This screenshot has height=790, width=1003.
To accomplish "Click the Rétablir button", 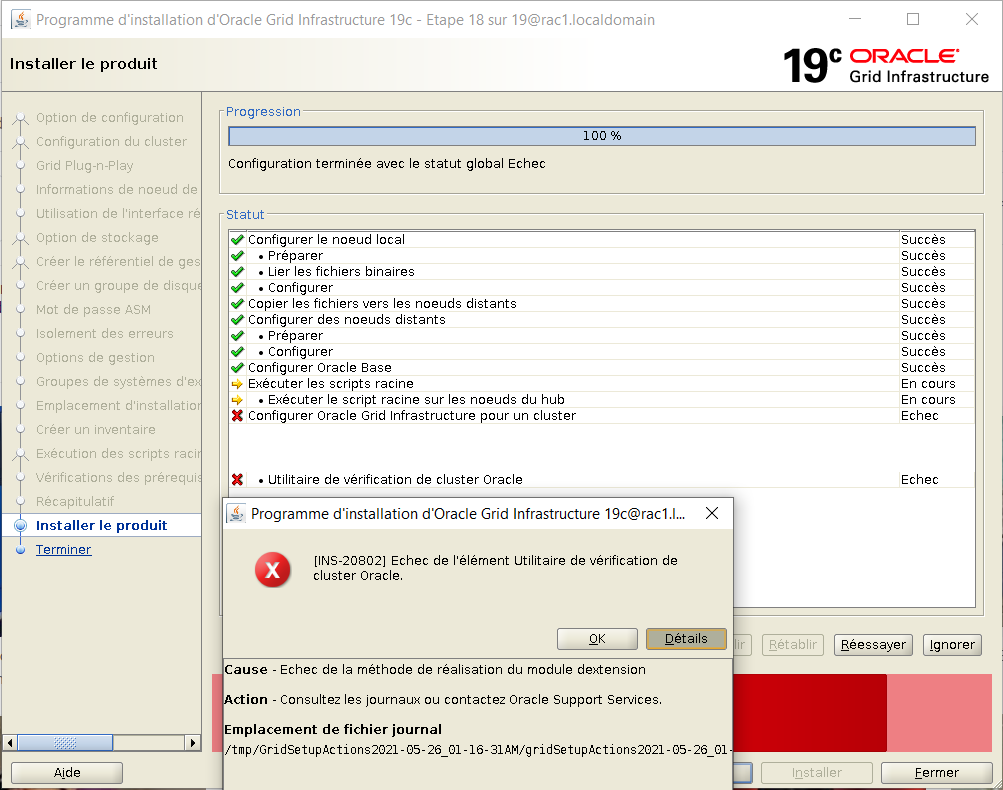I will pos(793,645).
